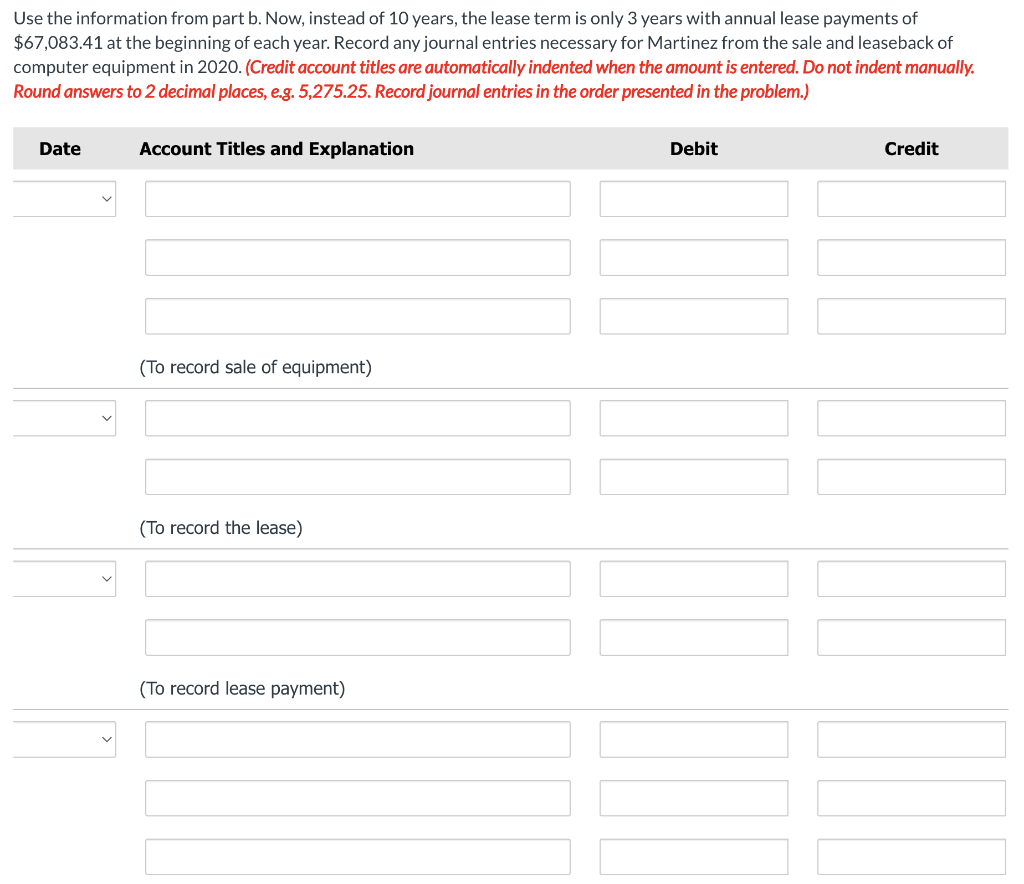Click first credit field of the last journal entry
The height and width of the screenshot is (884, 1024).
coord(912,740)
